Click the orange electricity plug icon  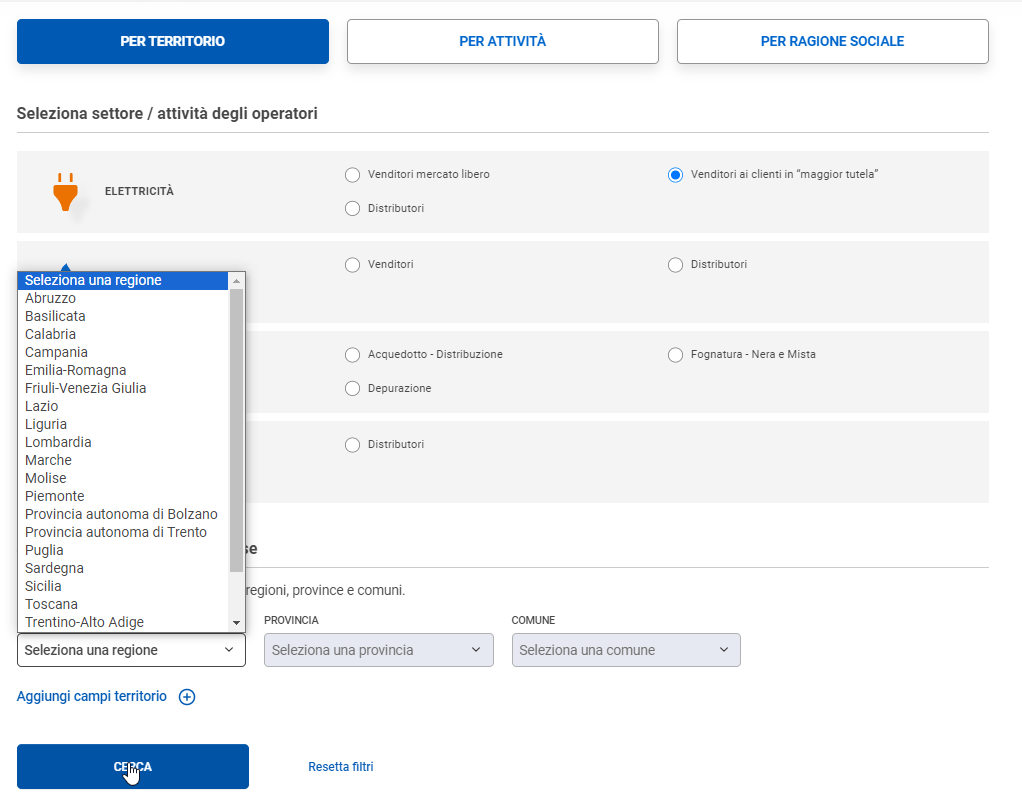pos(65,192)
